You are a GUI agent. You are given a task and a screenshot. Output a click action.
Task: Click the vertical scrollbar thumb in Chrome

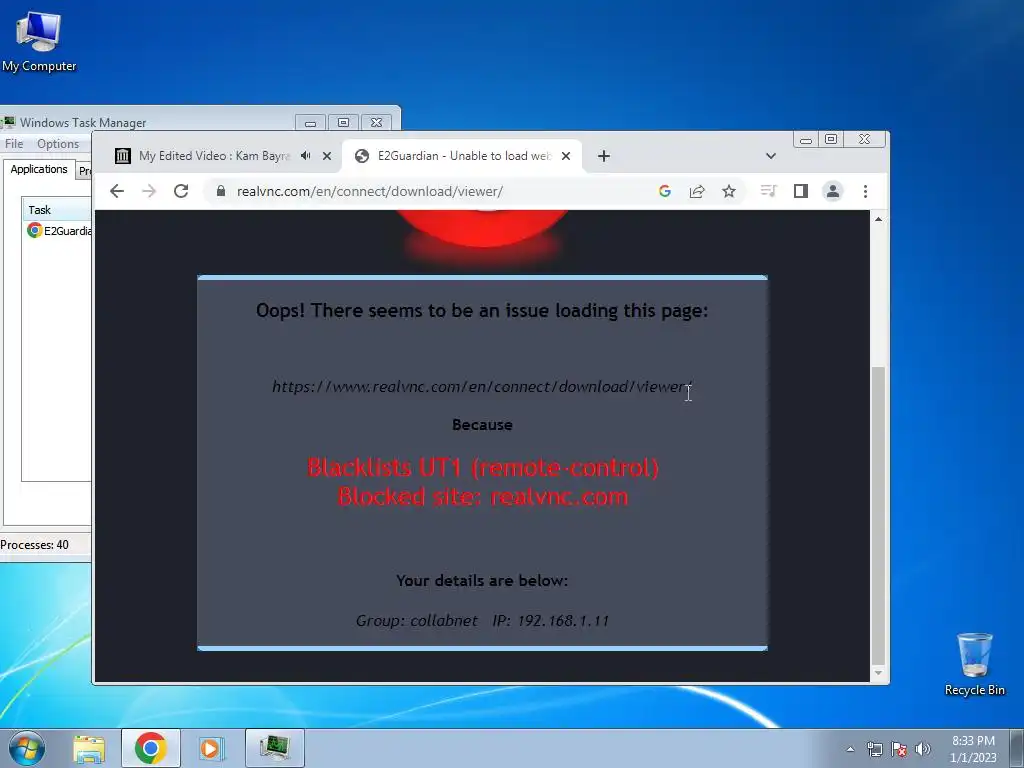tap(878, 515)
